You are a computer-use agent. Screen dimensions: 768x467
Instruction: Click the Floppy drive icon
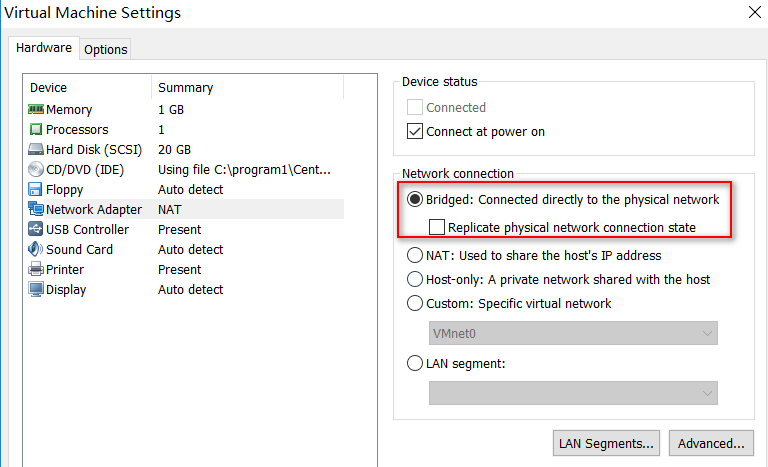pos(36,189)
